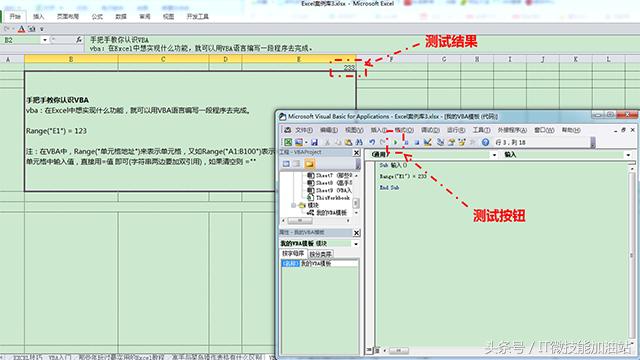The height and width of the screenshot is (360, 640).
Task: Switch to Procedure View at code window bottom
Action: tap(369, 350)
